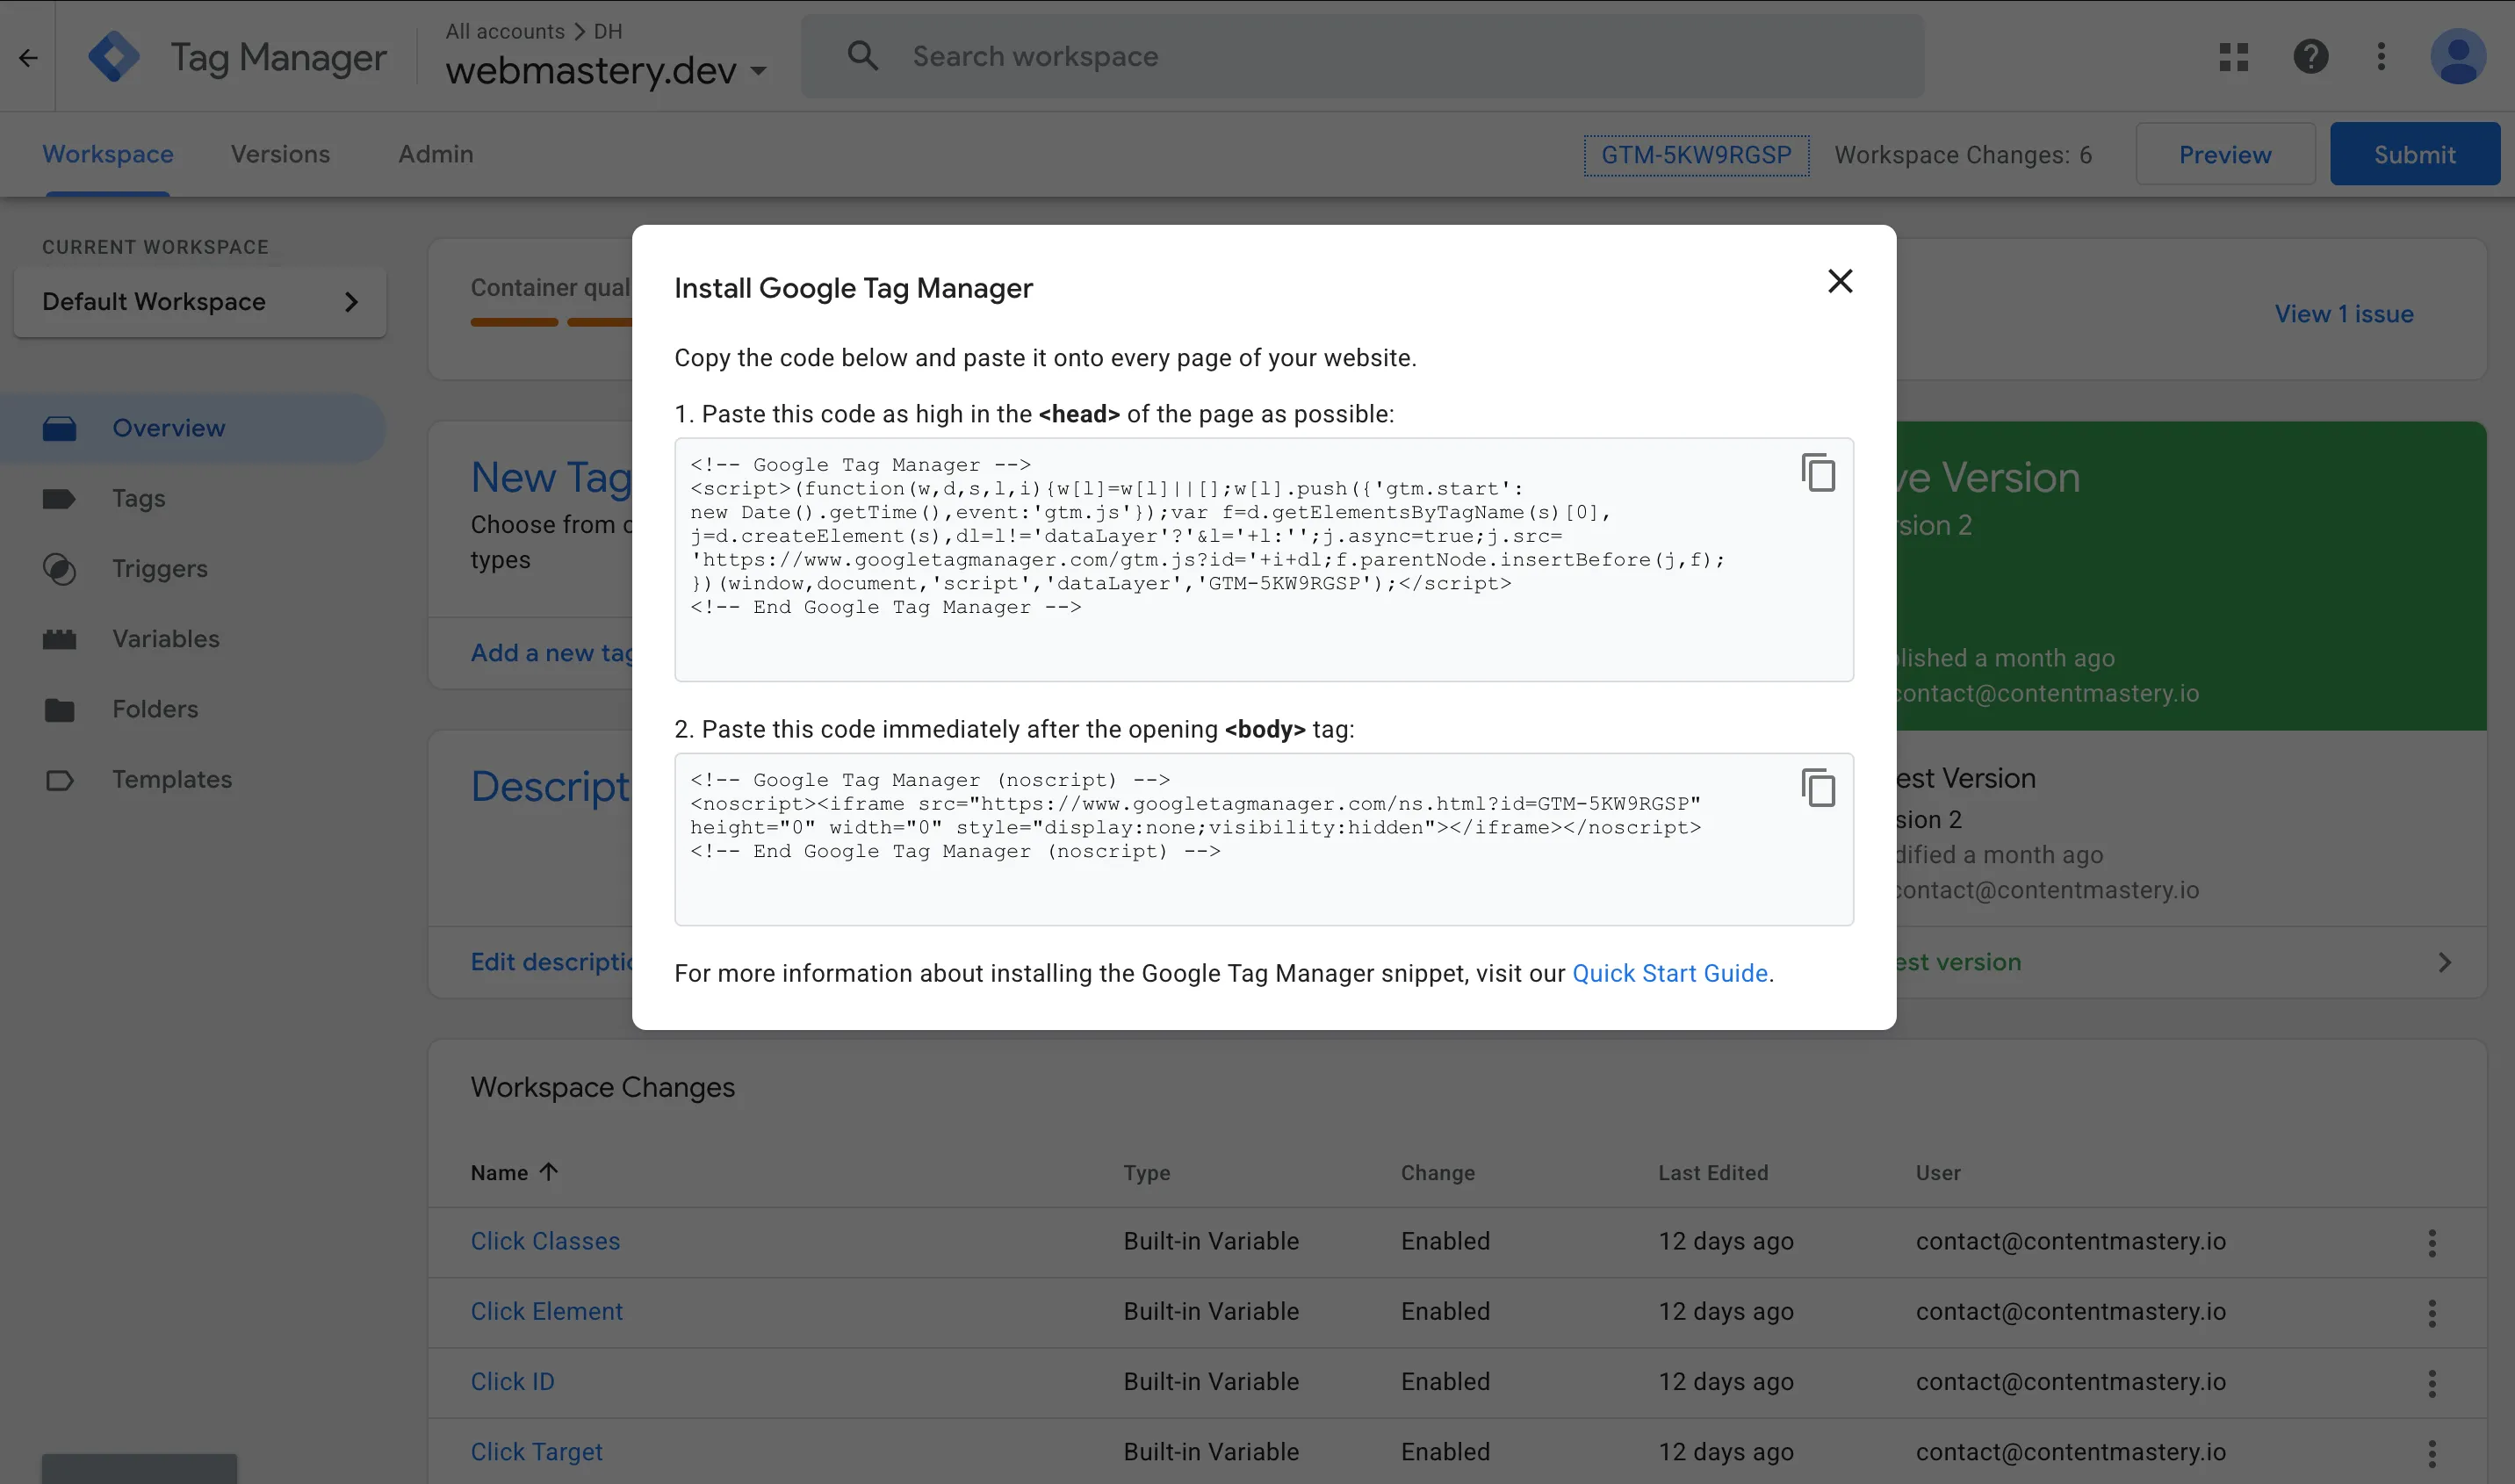Screen dimensions: 2515x1484
Task: Sort Workspace Changes by Name
Action: click(514, 1171)
